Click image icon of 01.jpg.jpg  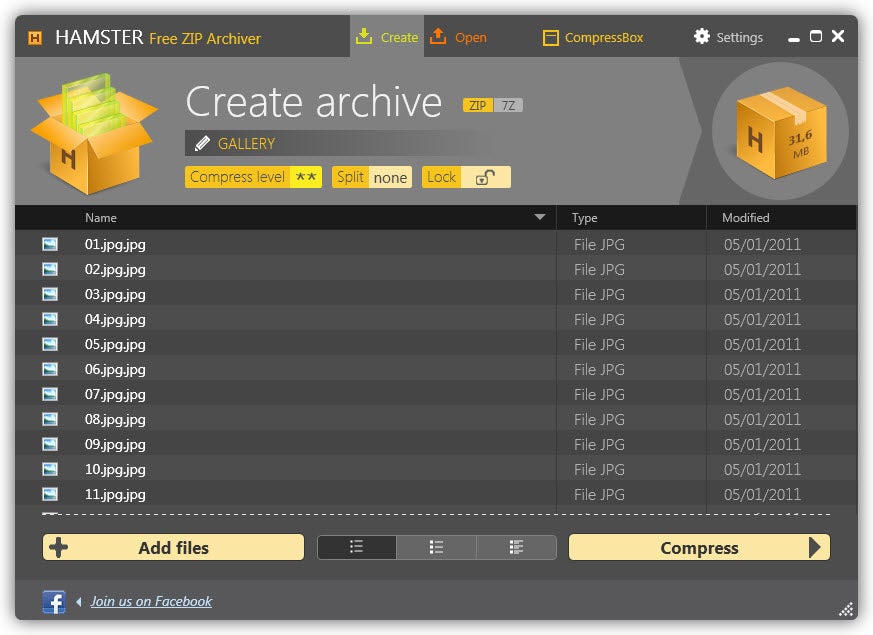point(50,244)
